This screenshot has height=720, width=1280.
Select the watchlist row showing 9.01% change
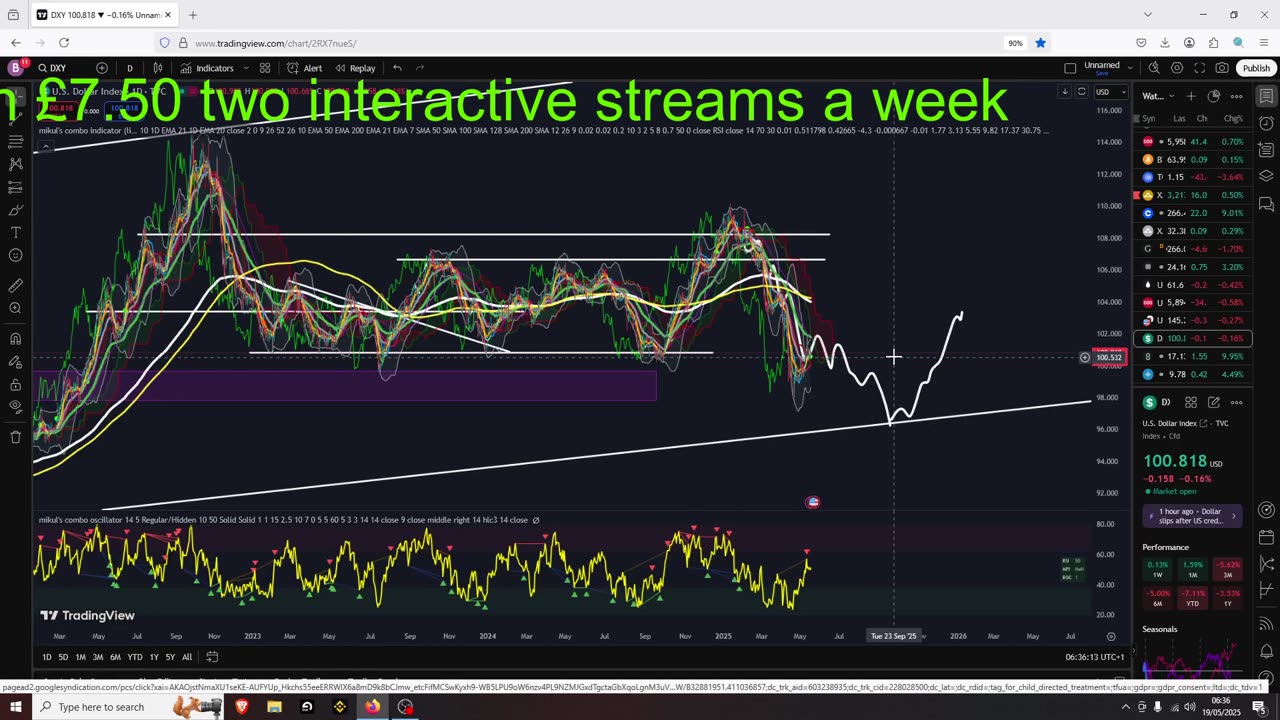click(x=1194, y=213)
